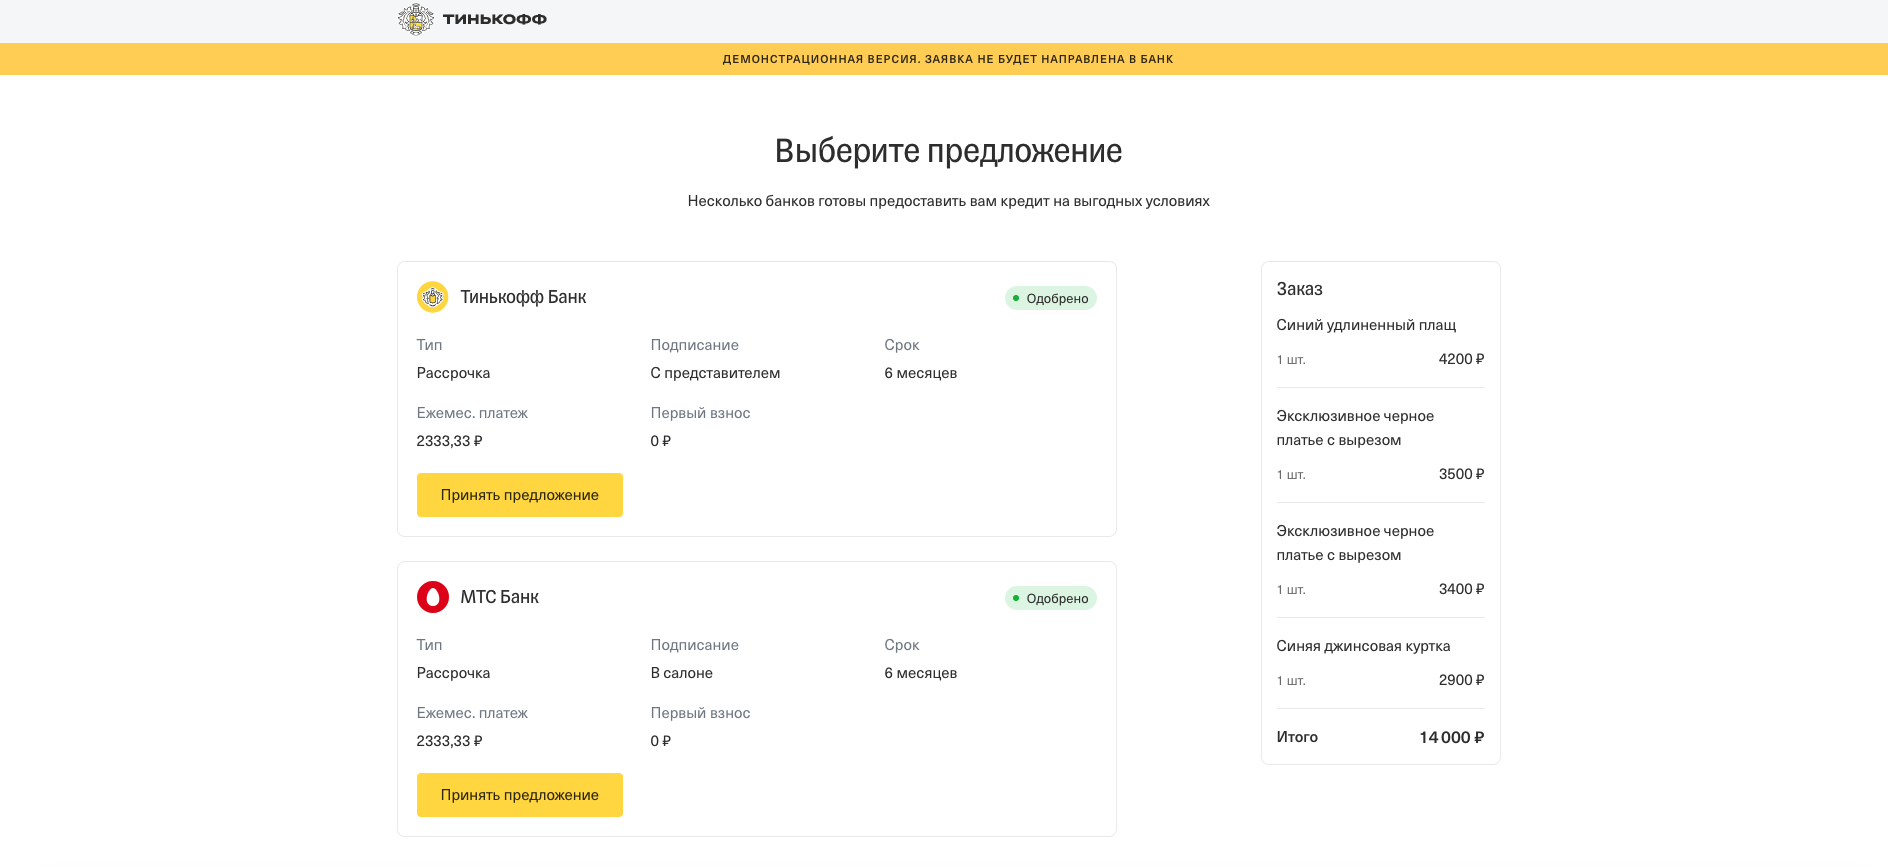Viewport: 1888px width, 867px height.
Task: Select the 'Тинькофф Банк' card title
Action: tap(523, 297)
